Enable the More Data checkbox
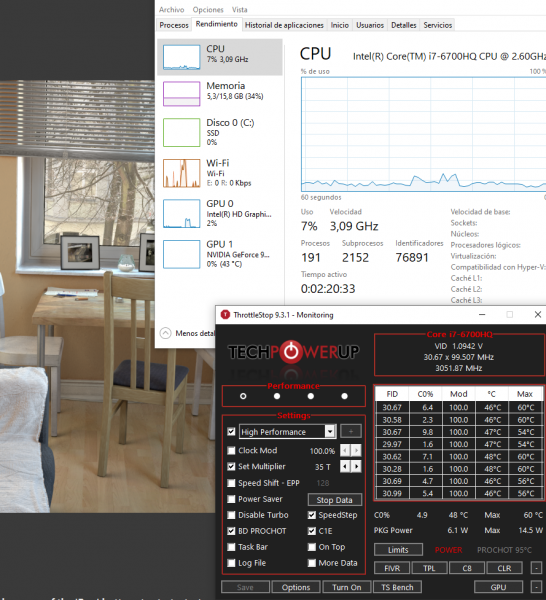Image resolution: width=546 pixels, height=600 pixels. pyautogui.click(x=312, y=563)
